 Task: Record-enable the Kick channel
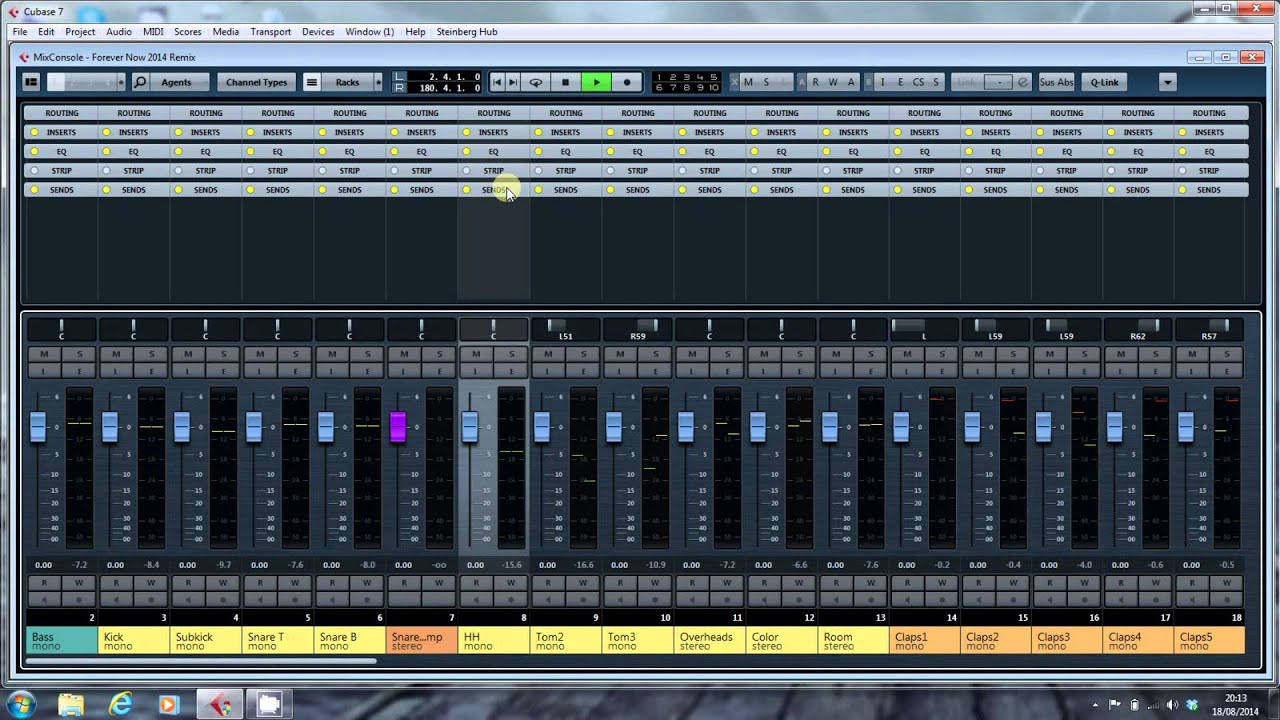151,599
